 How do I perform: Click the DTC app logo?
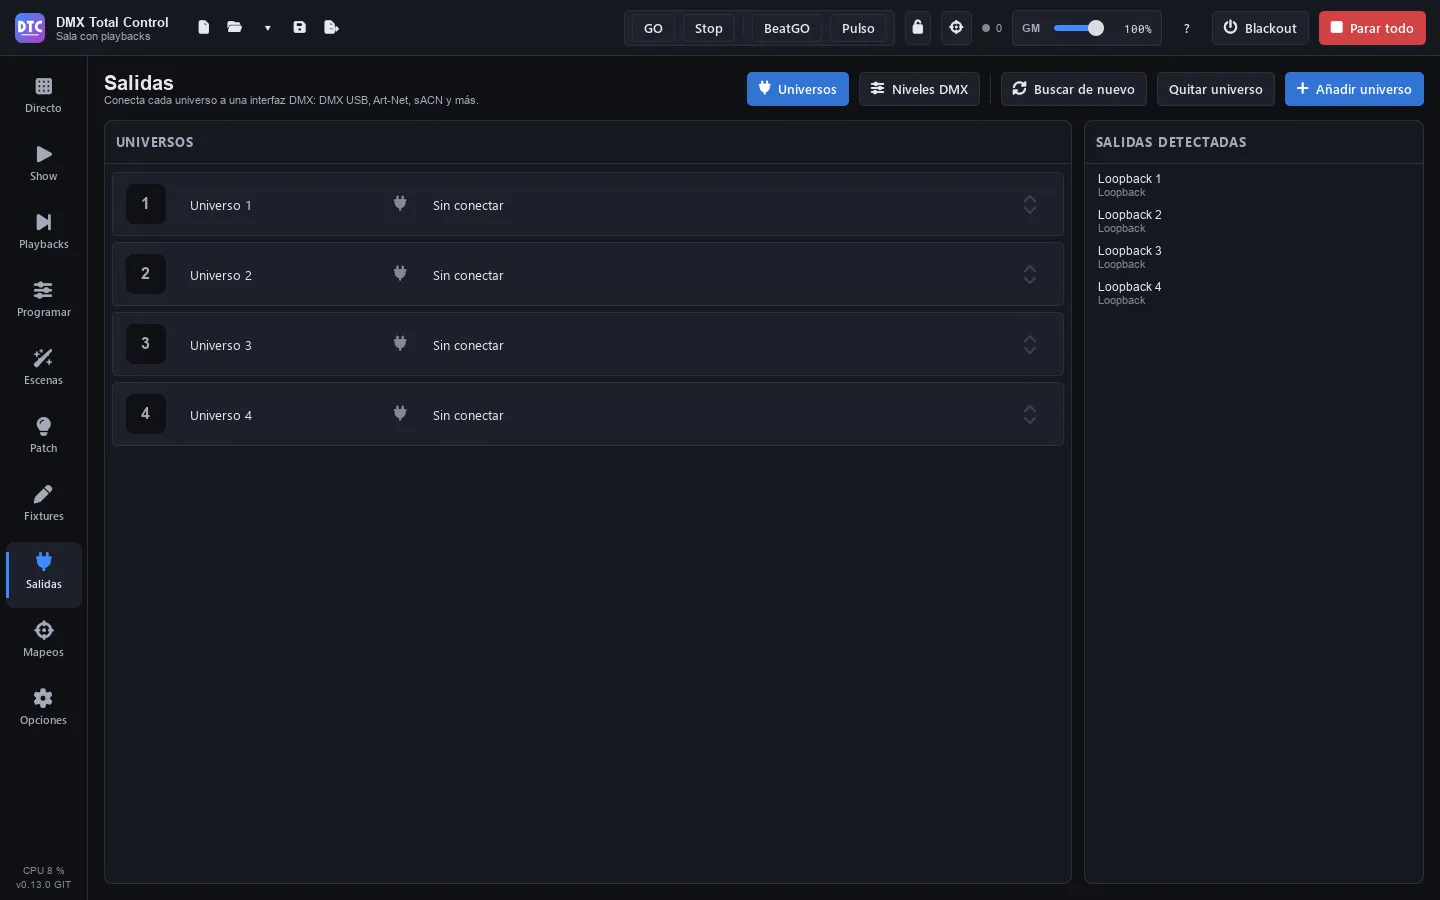(30, 28)
